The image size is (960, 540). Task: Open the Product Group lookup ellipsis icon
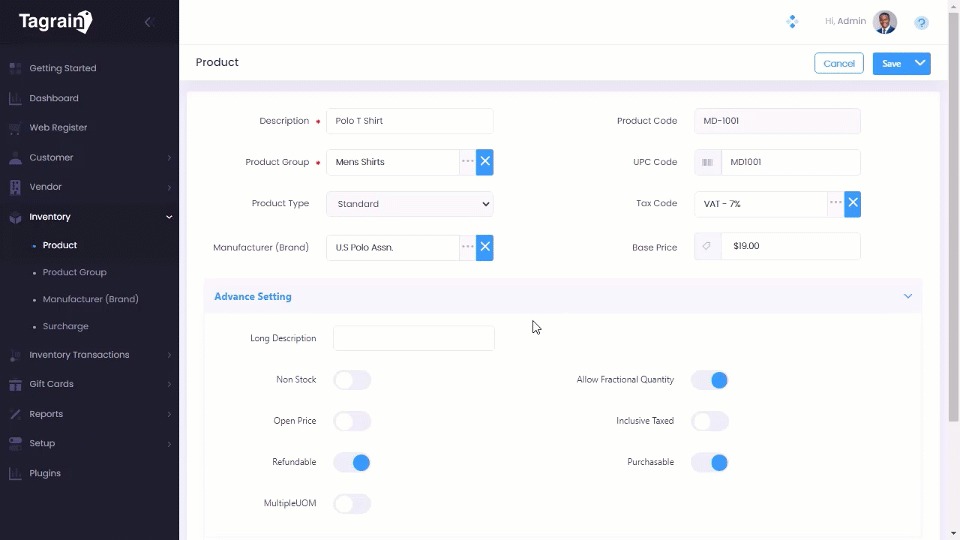467,162
